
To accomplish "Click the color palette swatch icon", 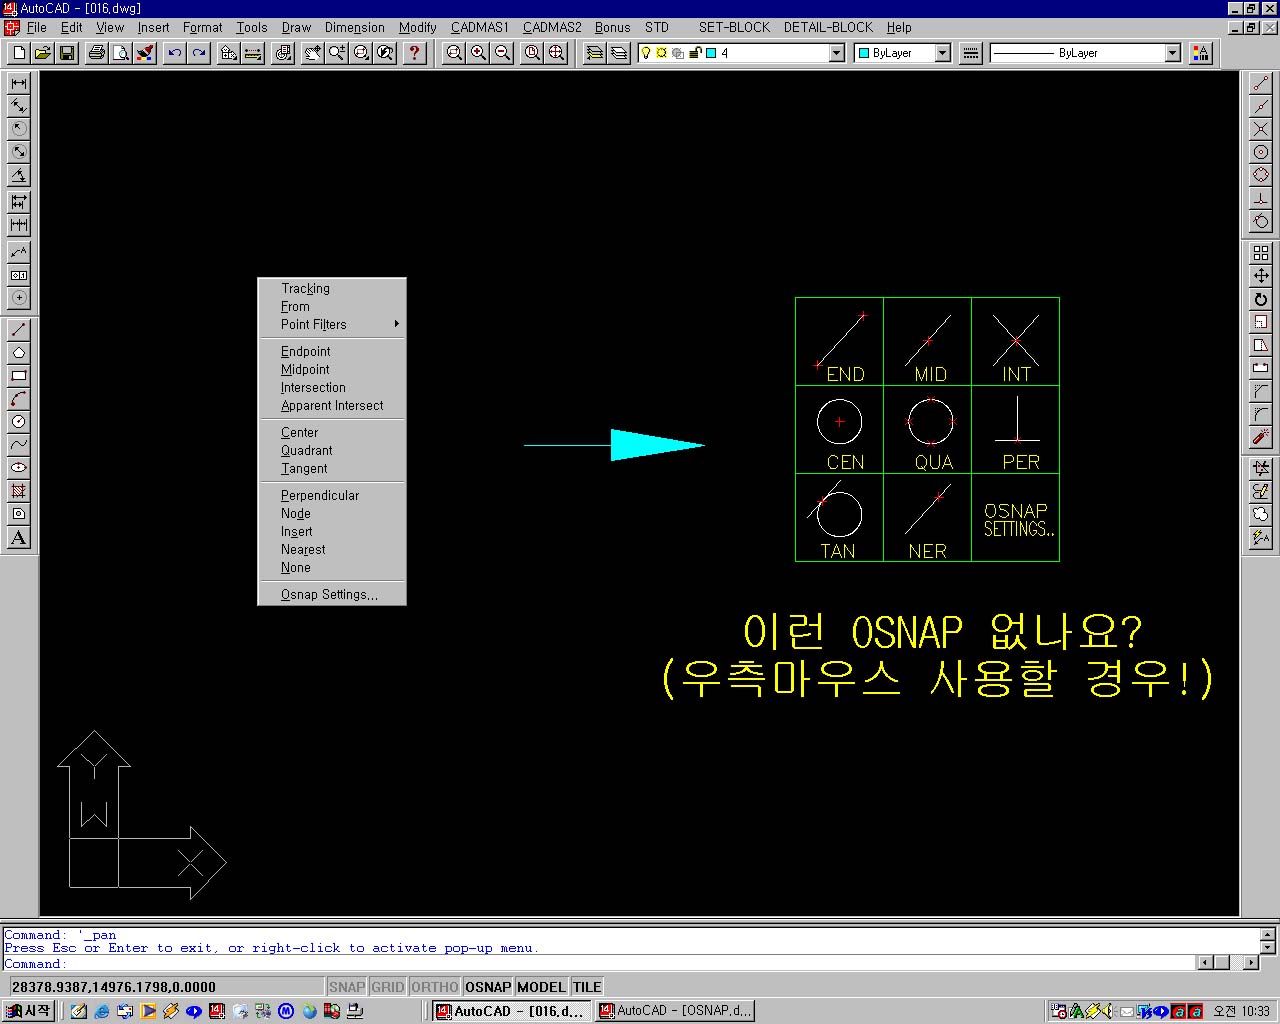I will pos(1201,53).
